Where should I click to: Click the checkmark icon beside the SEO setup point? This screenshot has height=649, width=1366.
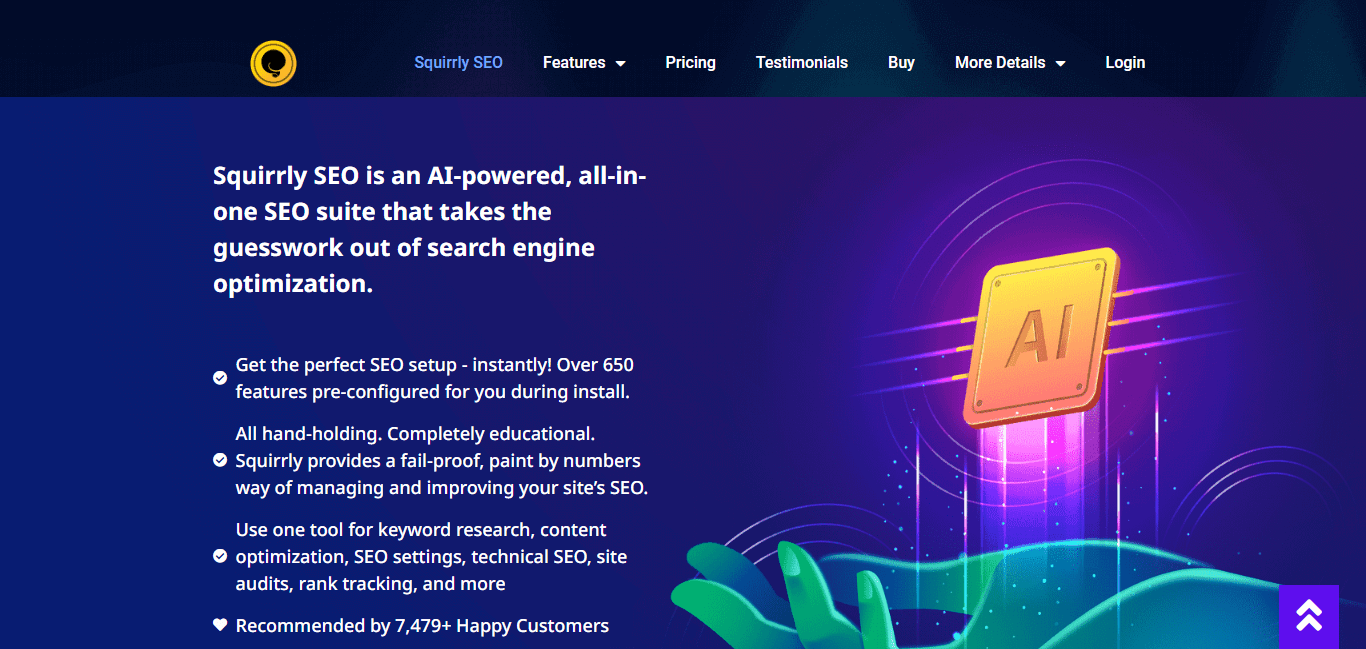219,378
